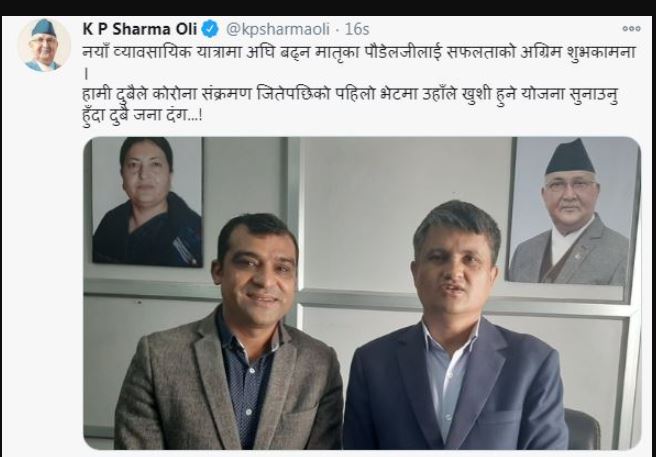656x457 pixels.
Task: Click the black bar above the tweet
Action: click(x=328, y=8)
